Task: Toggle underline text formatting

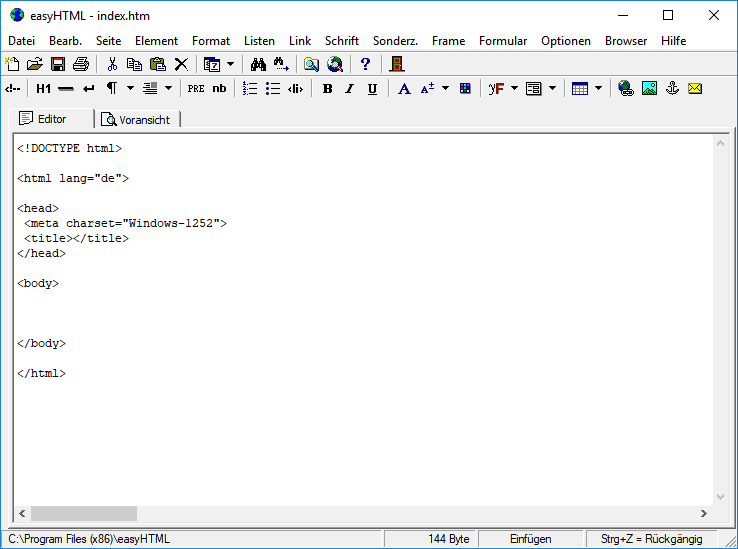Action: [x=372, y=88]
